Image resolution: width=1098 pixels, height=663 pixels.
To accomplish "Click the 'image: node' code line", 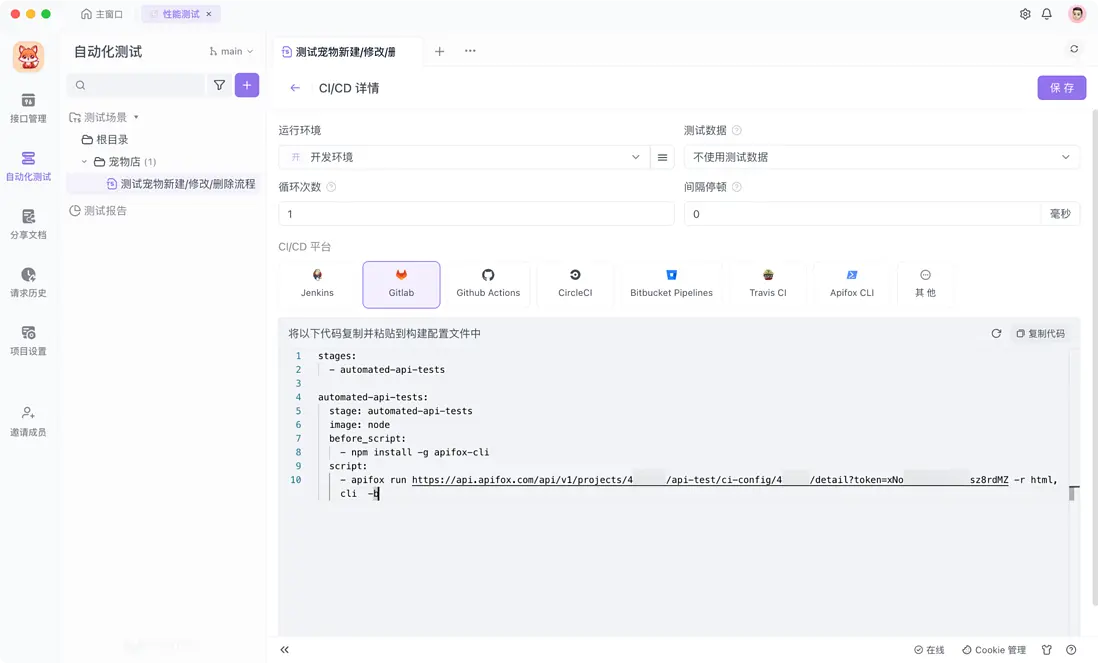I will click(x=359, y=424).
